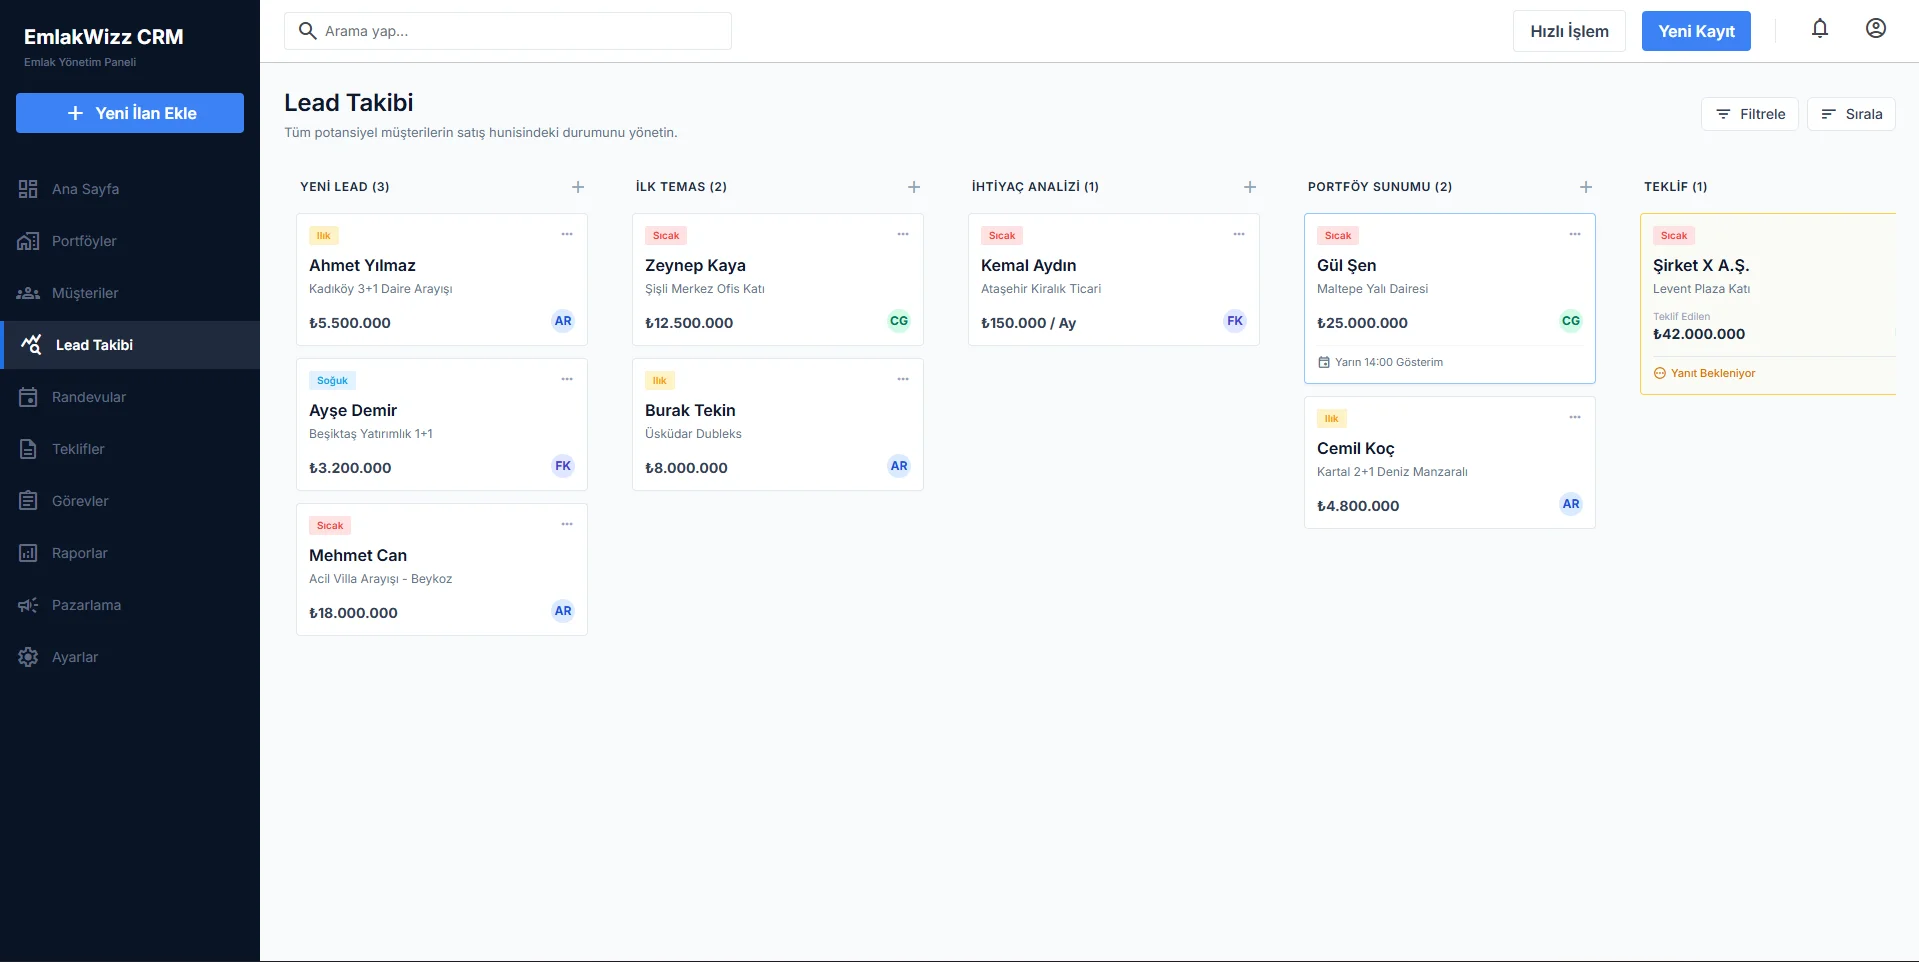Viewport: 1919px width, 962px height.
Task: Open options menu on Mehmet Can card
Action: (567, 524)
